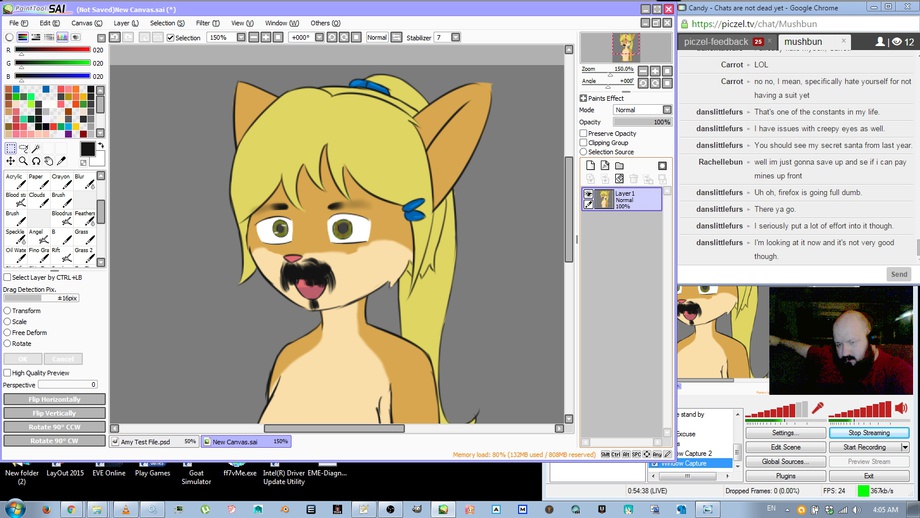This screenshot has width=920, height=518.
Task: Click the Stop Streaming button
Action: pos(868,433)
